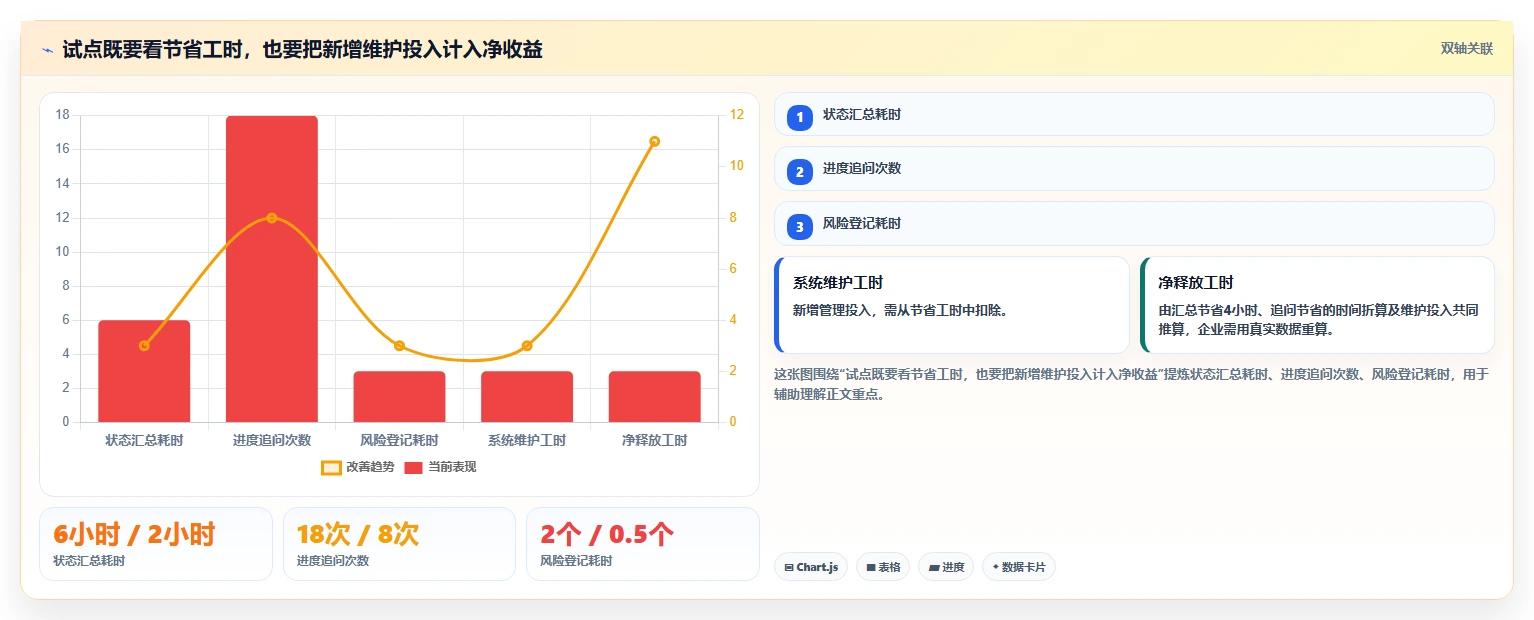1534x620 pixels.
Task: Click the text 新增管理投入，需从节省工时中扣除
Action: pyautogui.click(x=900, y=310)
